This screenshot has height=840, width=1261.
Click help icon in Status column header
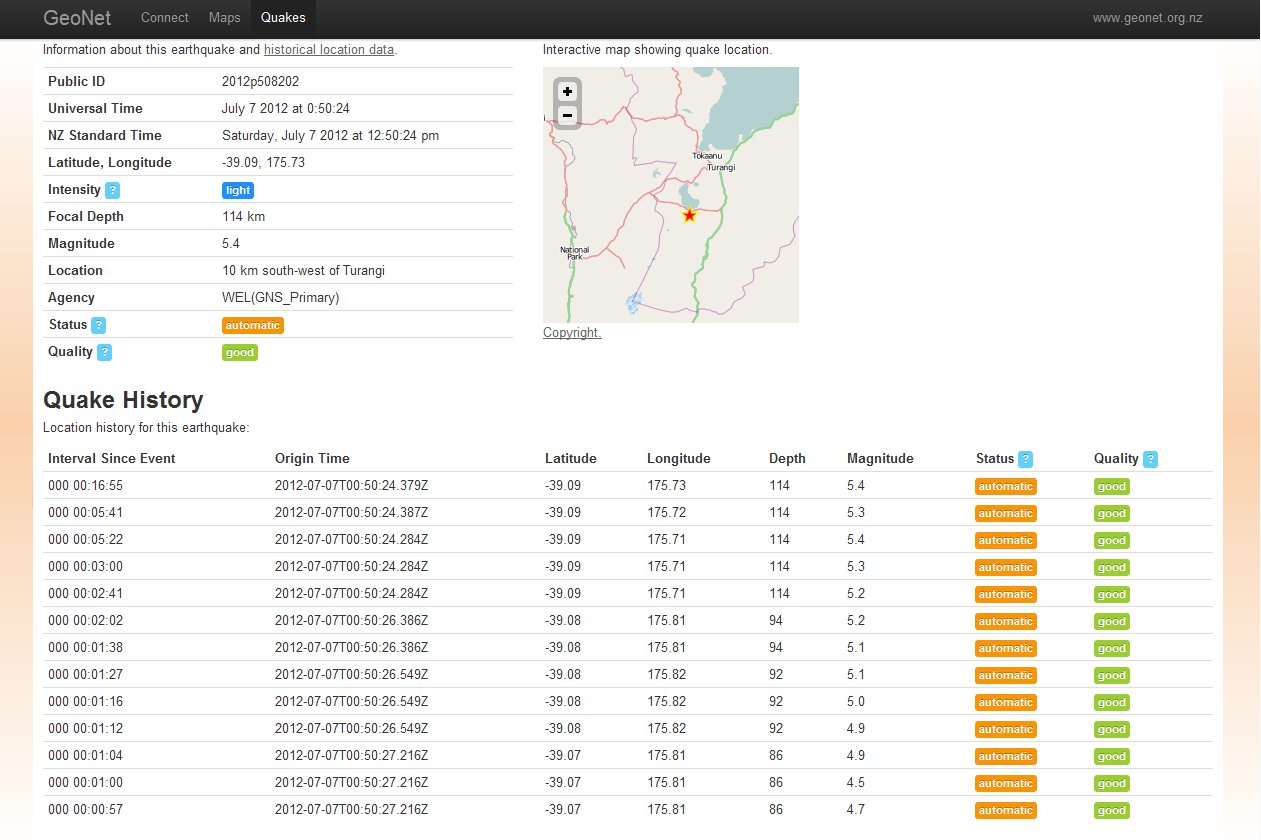pyautogui.click(x=1025, y=459)
